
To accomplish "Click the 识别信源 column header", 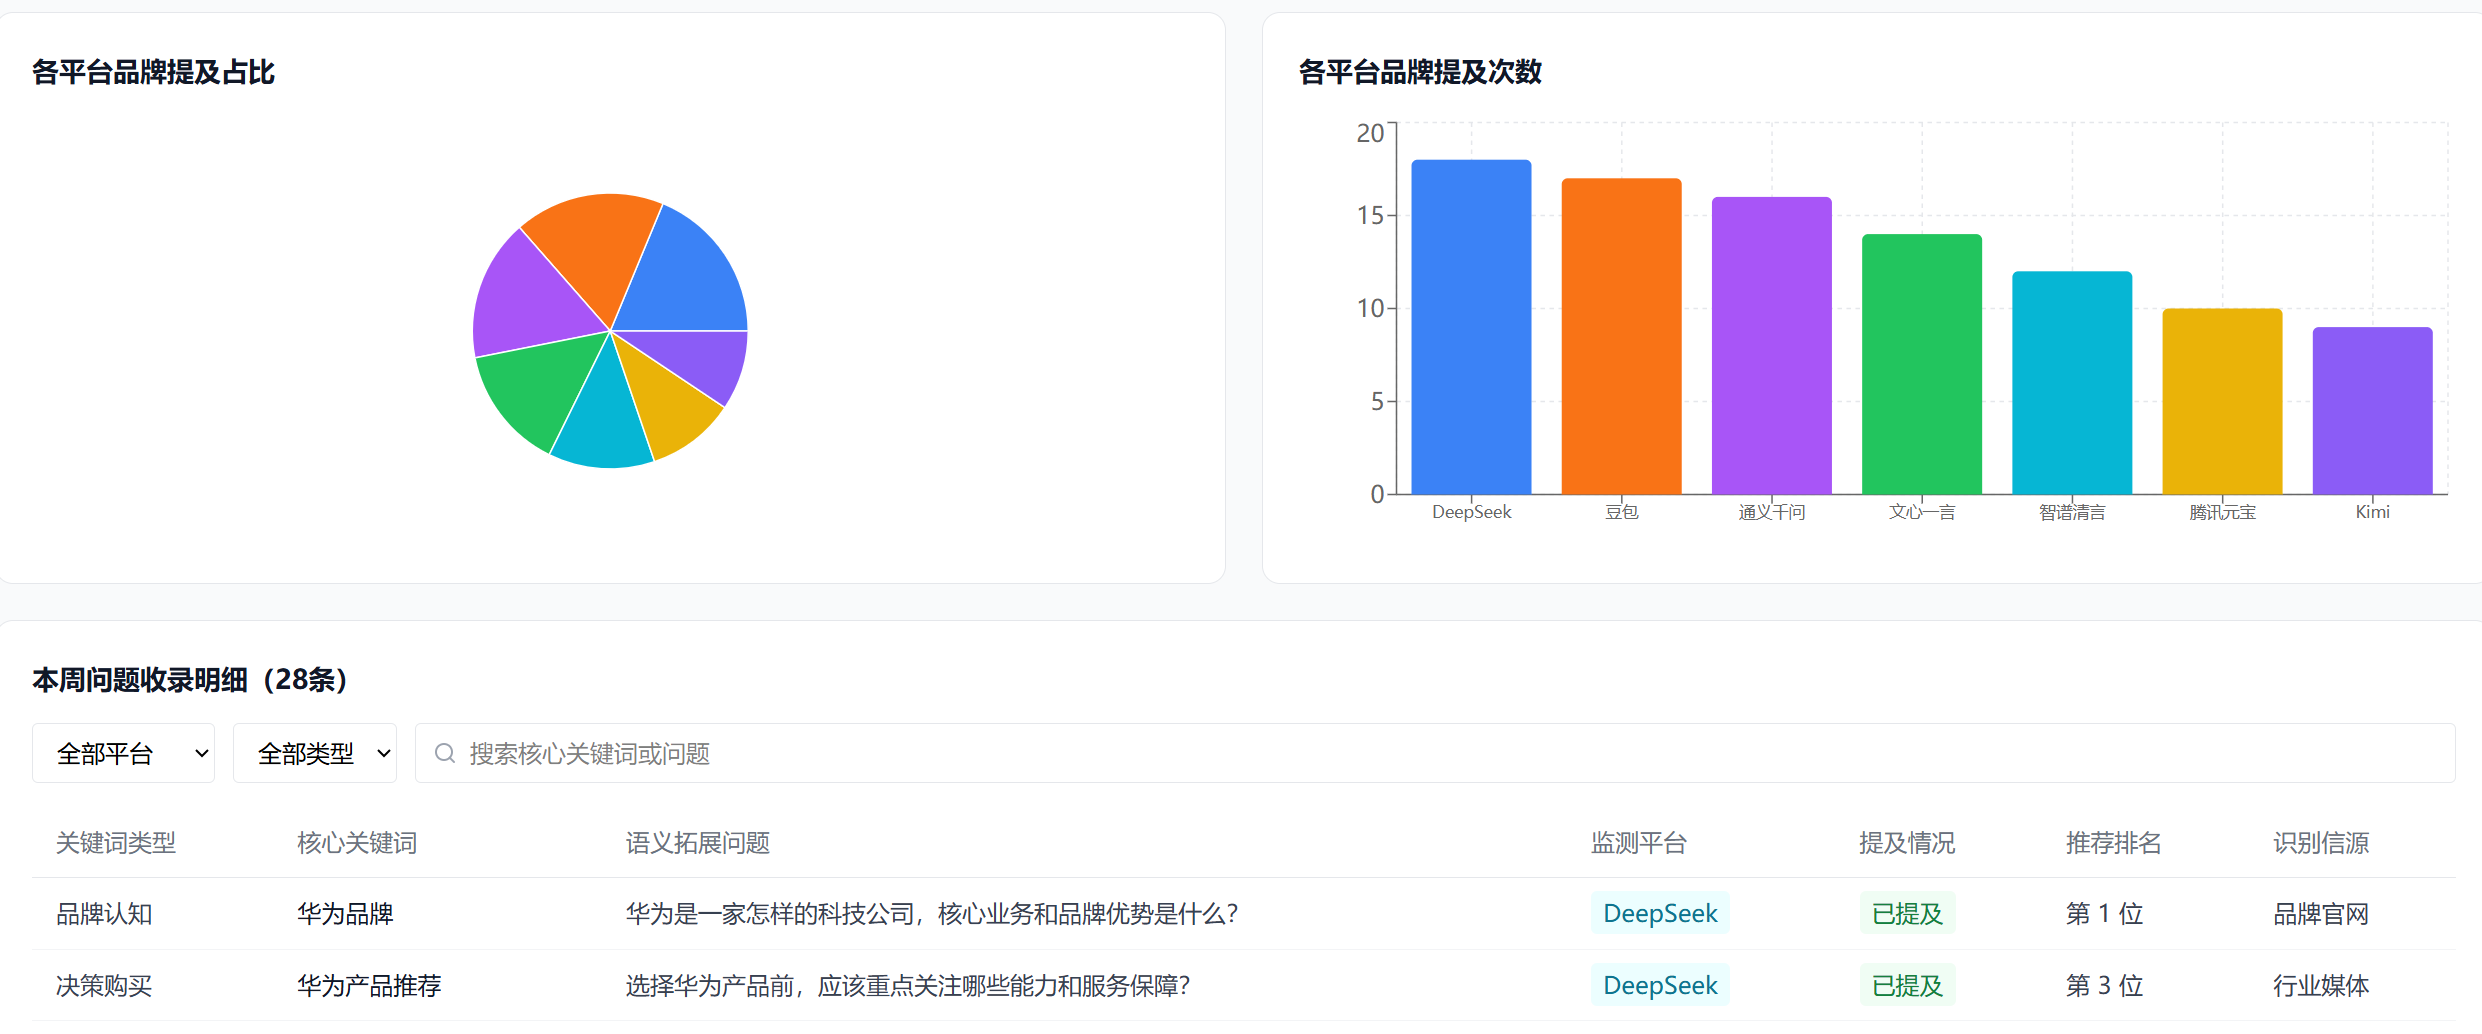I will coord(2321,843).
